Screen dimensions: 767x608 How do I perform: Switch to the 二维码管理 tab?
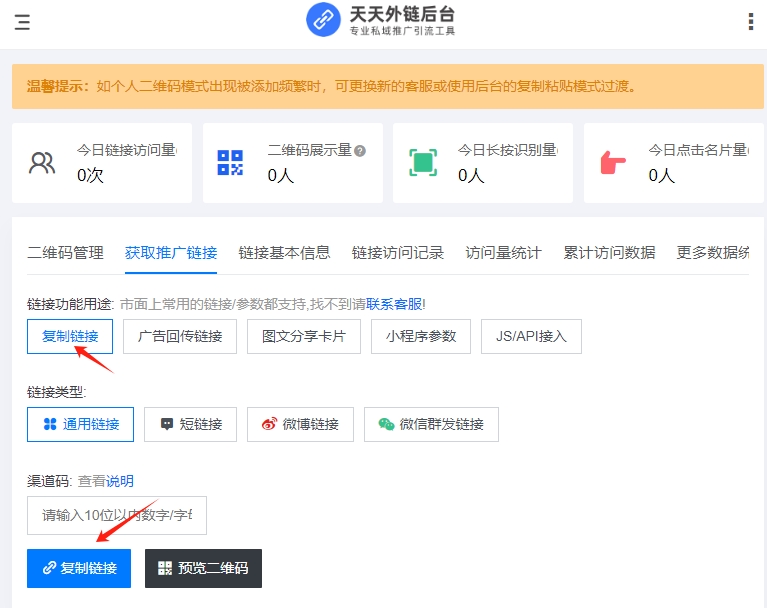pyautogui.click(x=65, y=253)
